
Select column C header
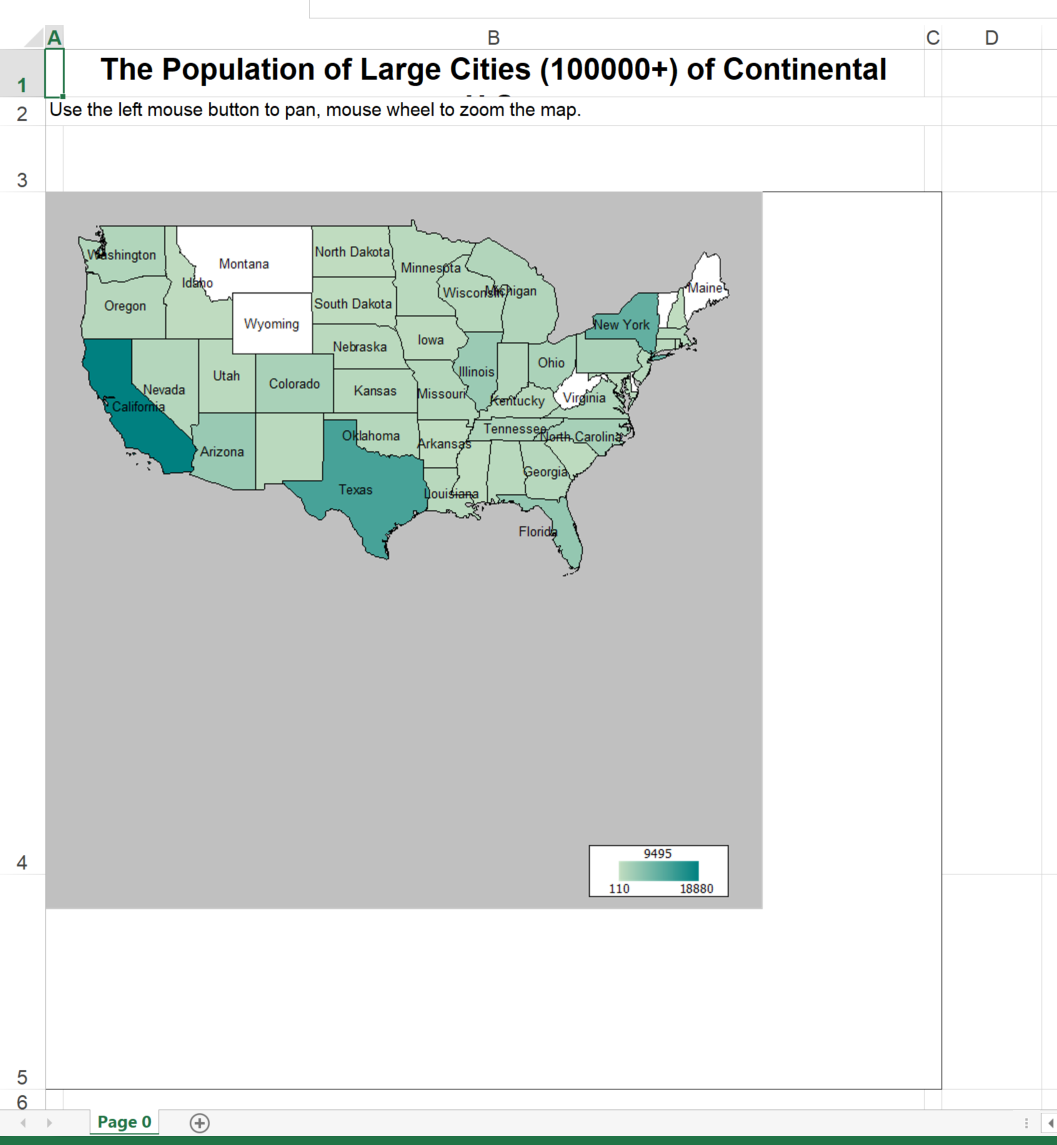(x=932, y=38)
